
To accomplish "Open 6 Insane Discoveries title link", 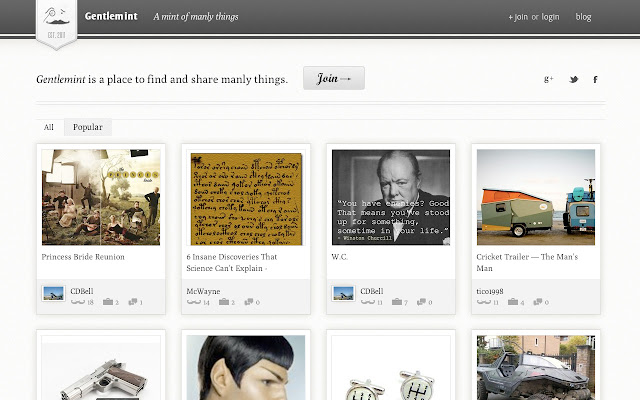I will tap(232, 262).
